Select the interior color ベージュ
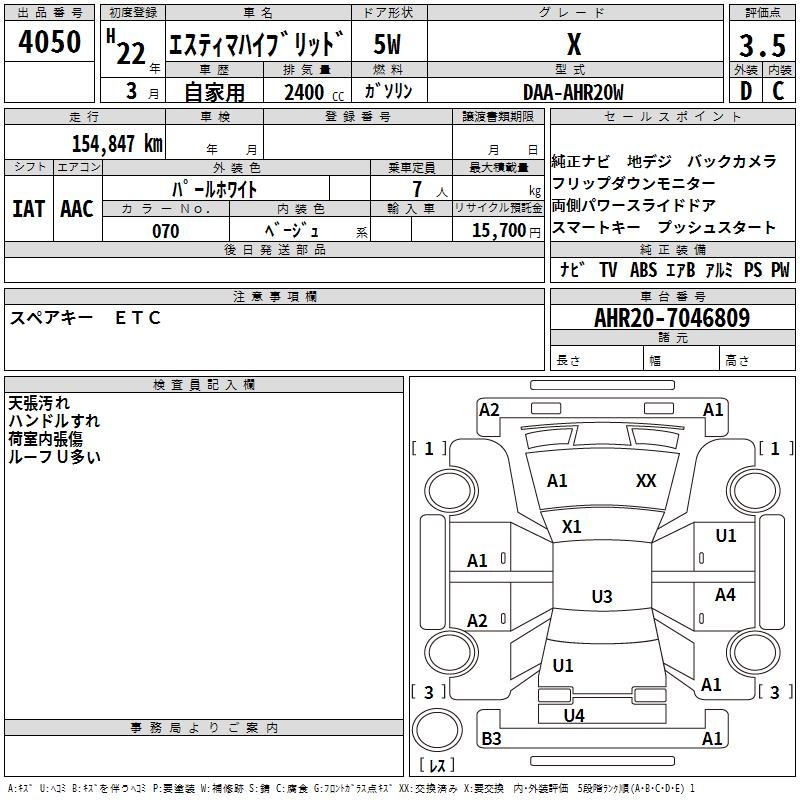800x800 pixels. 292,231
